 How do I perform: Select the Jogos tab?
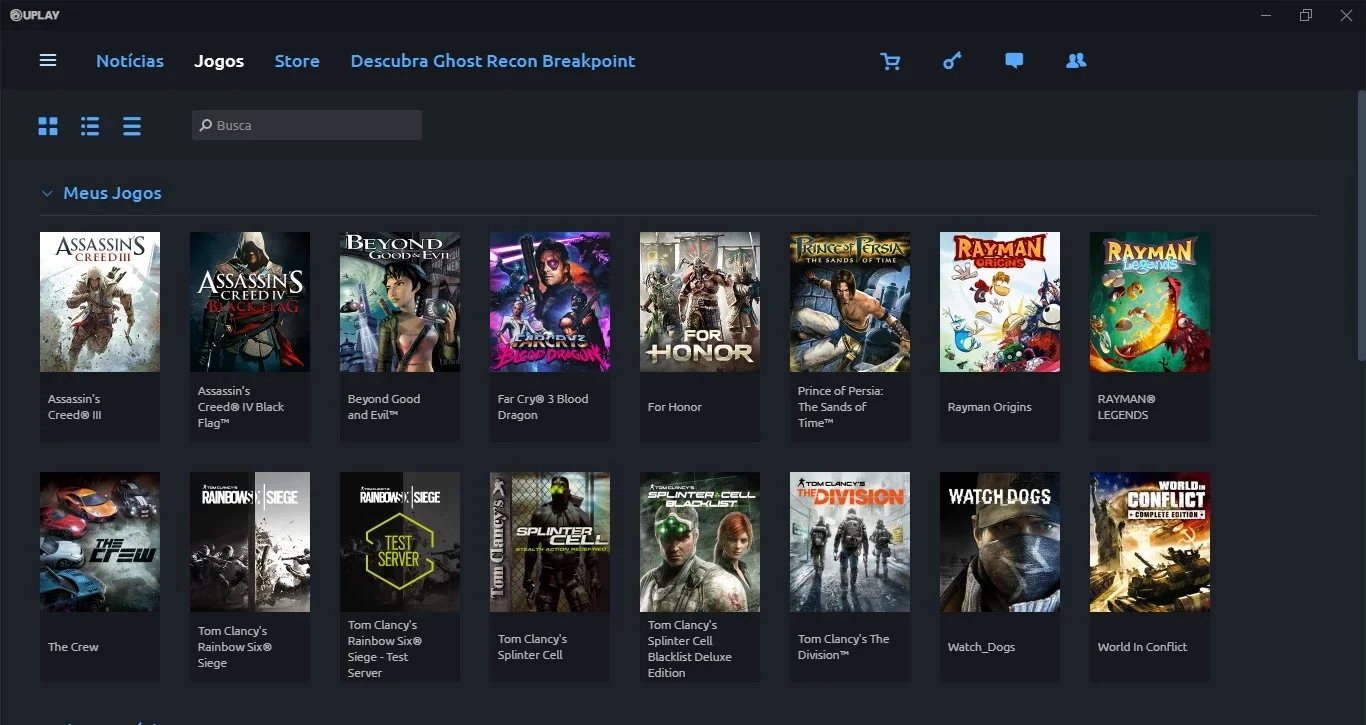tap(219, 61)
